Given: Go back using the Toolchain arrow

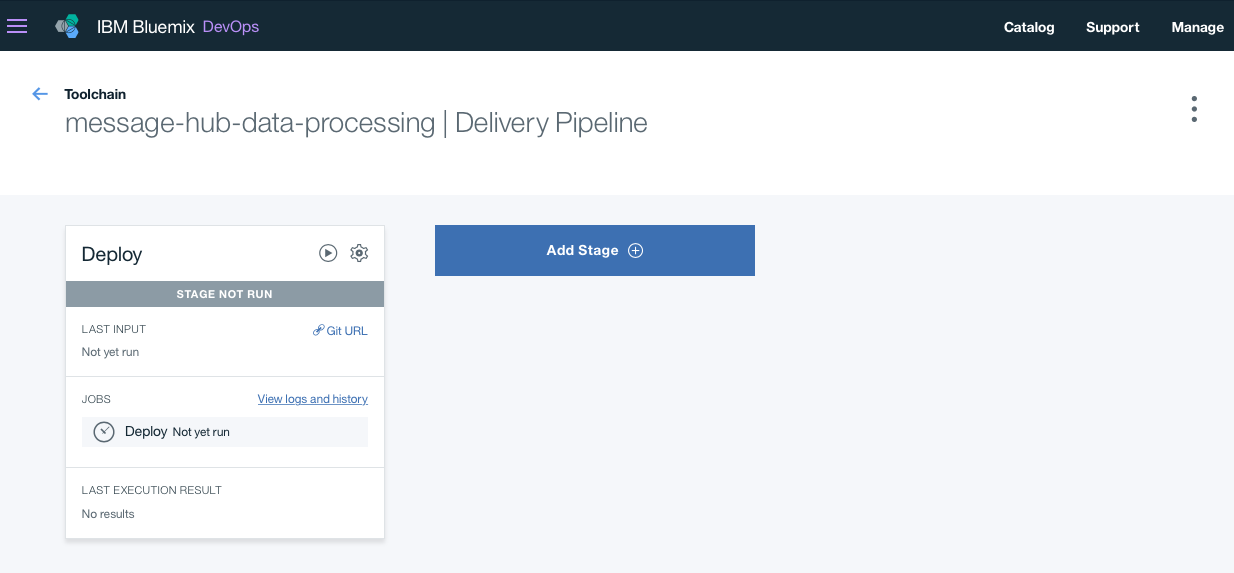Looking at the screenshot, I should (x=40, y=94).
